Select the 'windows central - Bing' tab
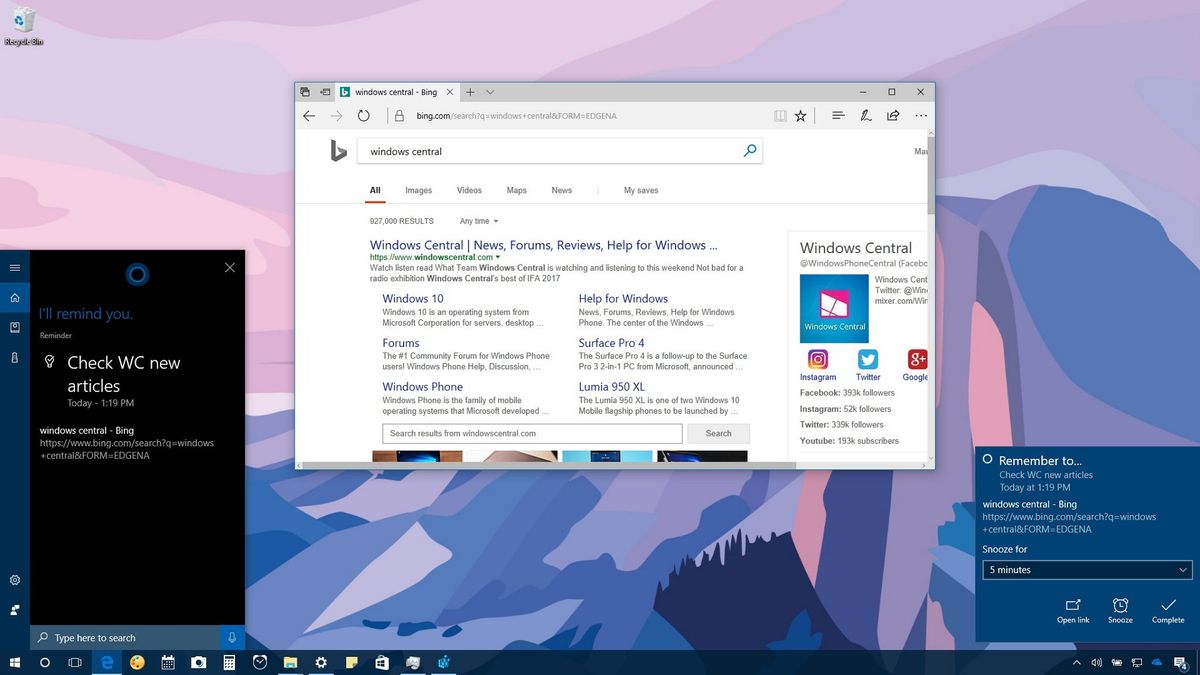 (396, 92)
